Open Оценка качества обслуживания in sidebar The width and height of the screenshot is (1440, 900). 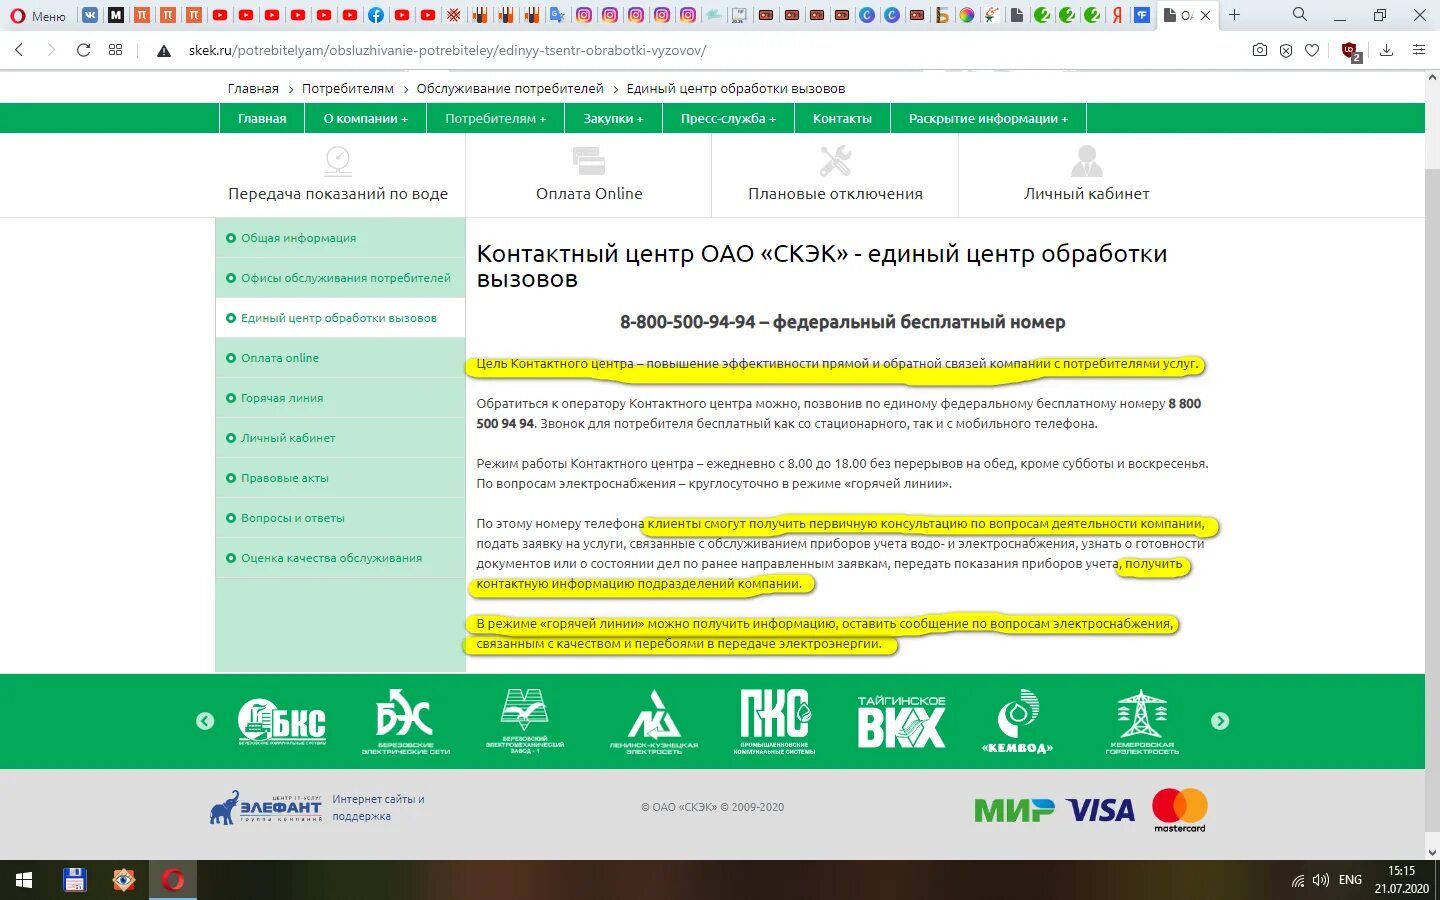pyautogui.click(x=340, y=558)
